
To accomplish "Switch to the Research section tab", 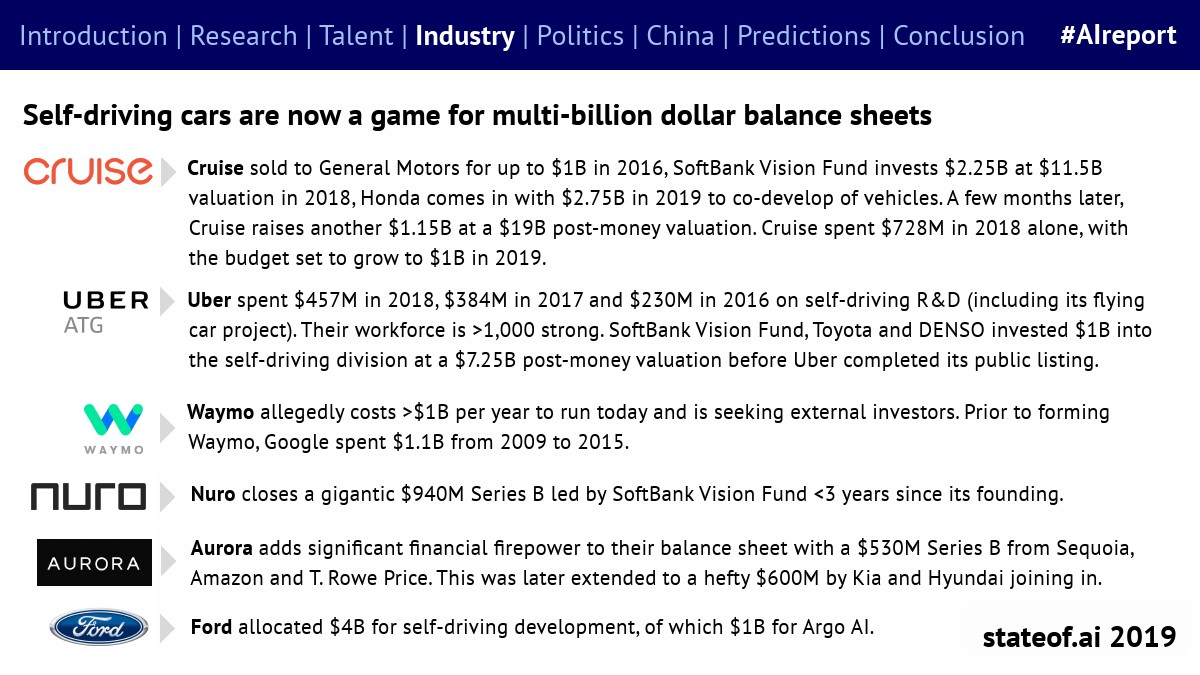I will pyautogui.click(x=243, y=37).
